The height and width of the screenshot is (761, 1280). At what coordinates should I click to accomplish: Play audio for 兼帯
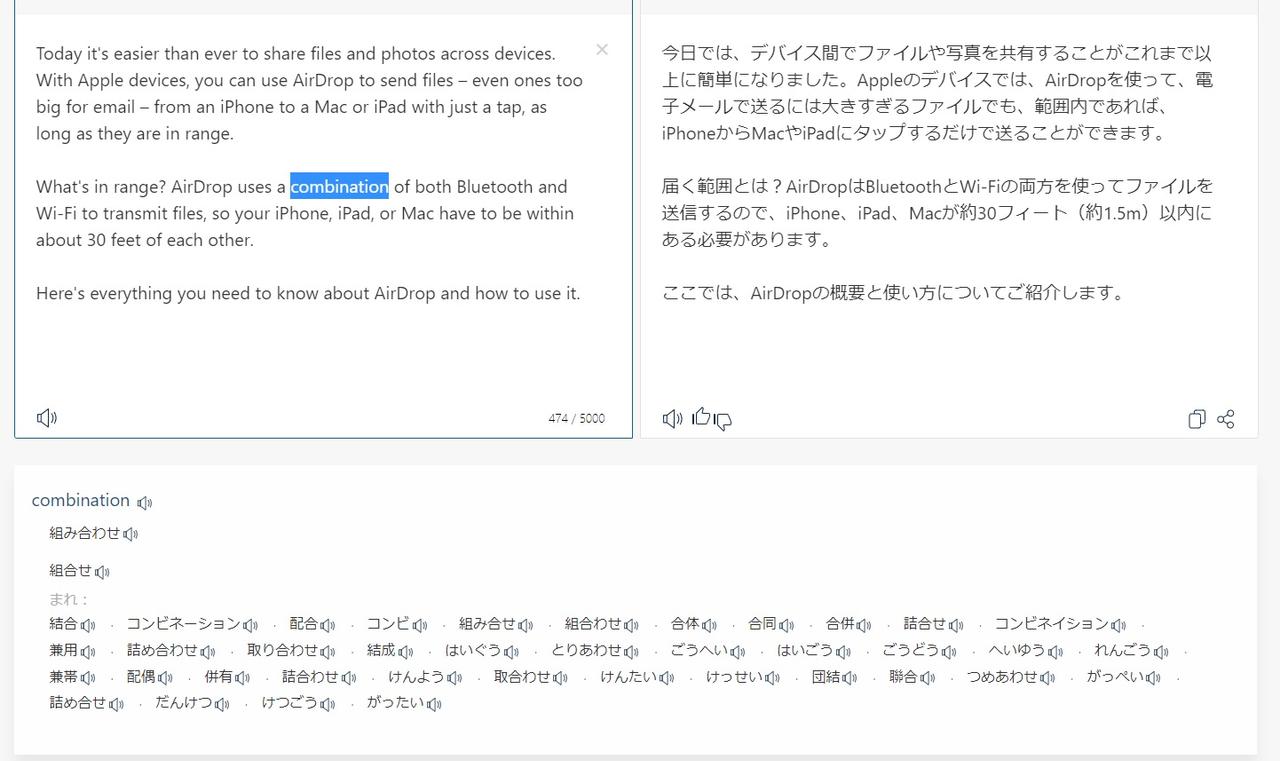coord(88,678)
